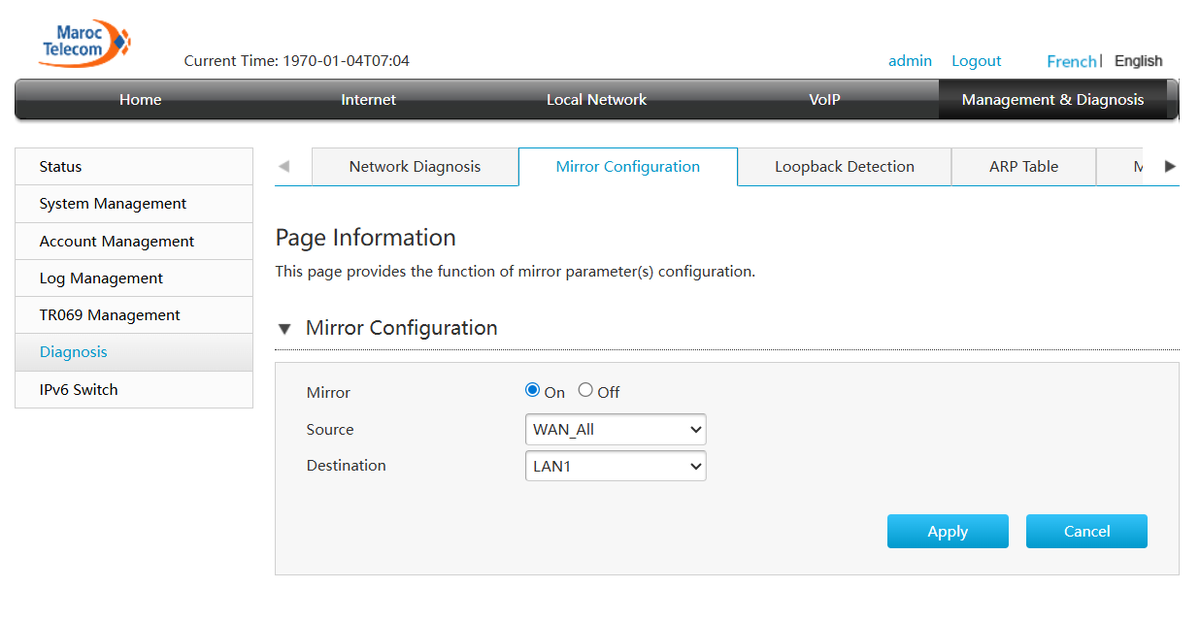The image size is (1200, 621).
Task: Open the Home menu
Action: pyautogui.click(x=140, y=100)
